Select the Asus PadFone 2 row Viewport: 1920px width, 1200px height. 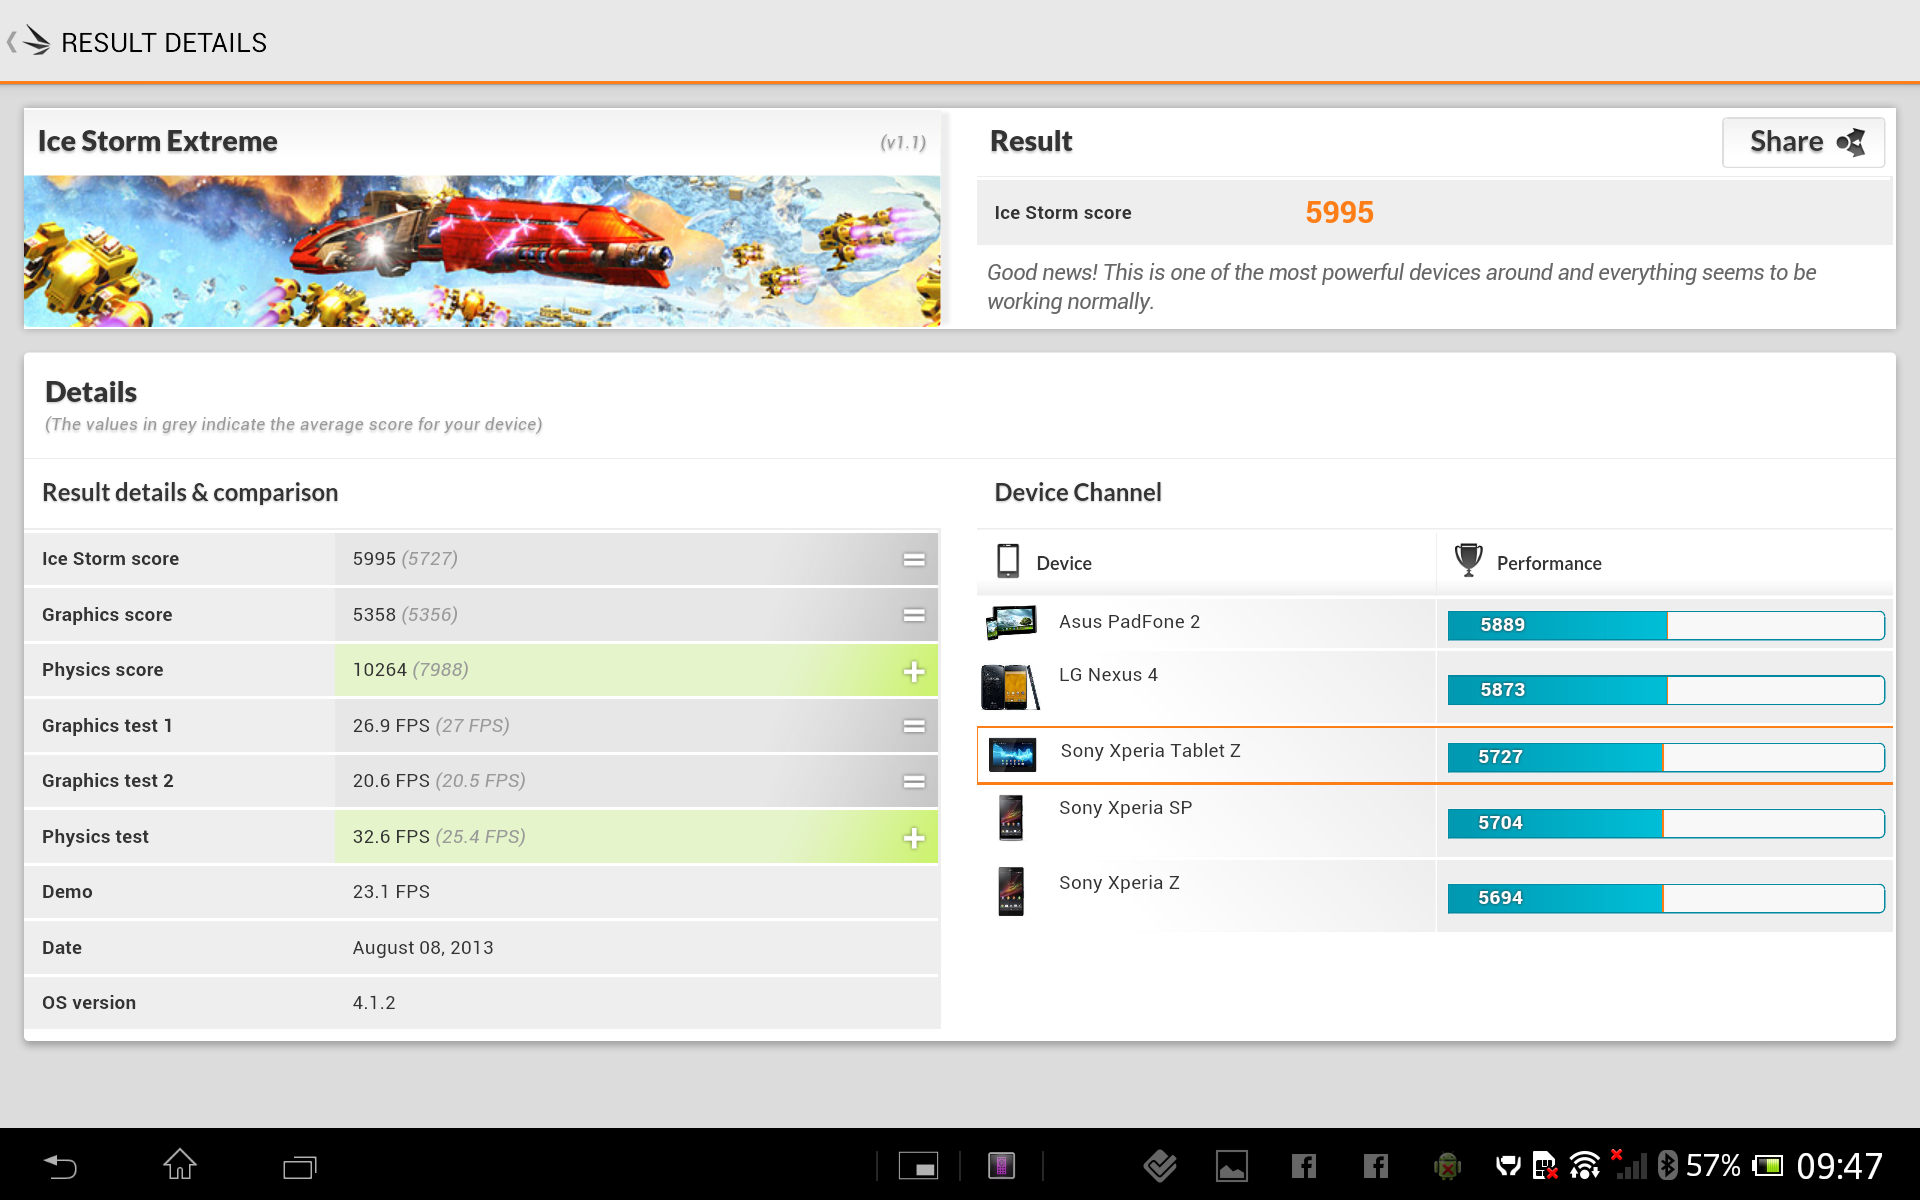(x=1130, y=622)
